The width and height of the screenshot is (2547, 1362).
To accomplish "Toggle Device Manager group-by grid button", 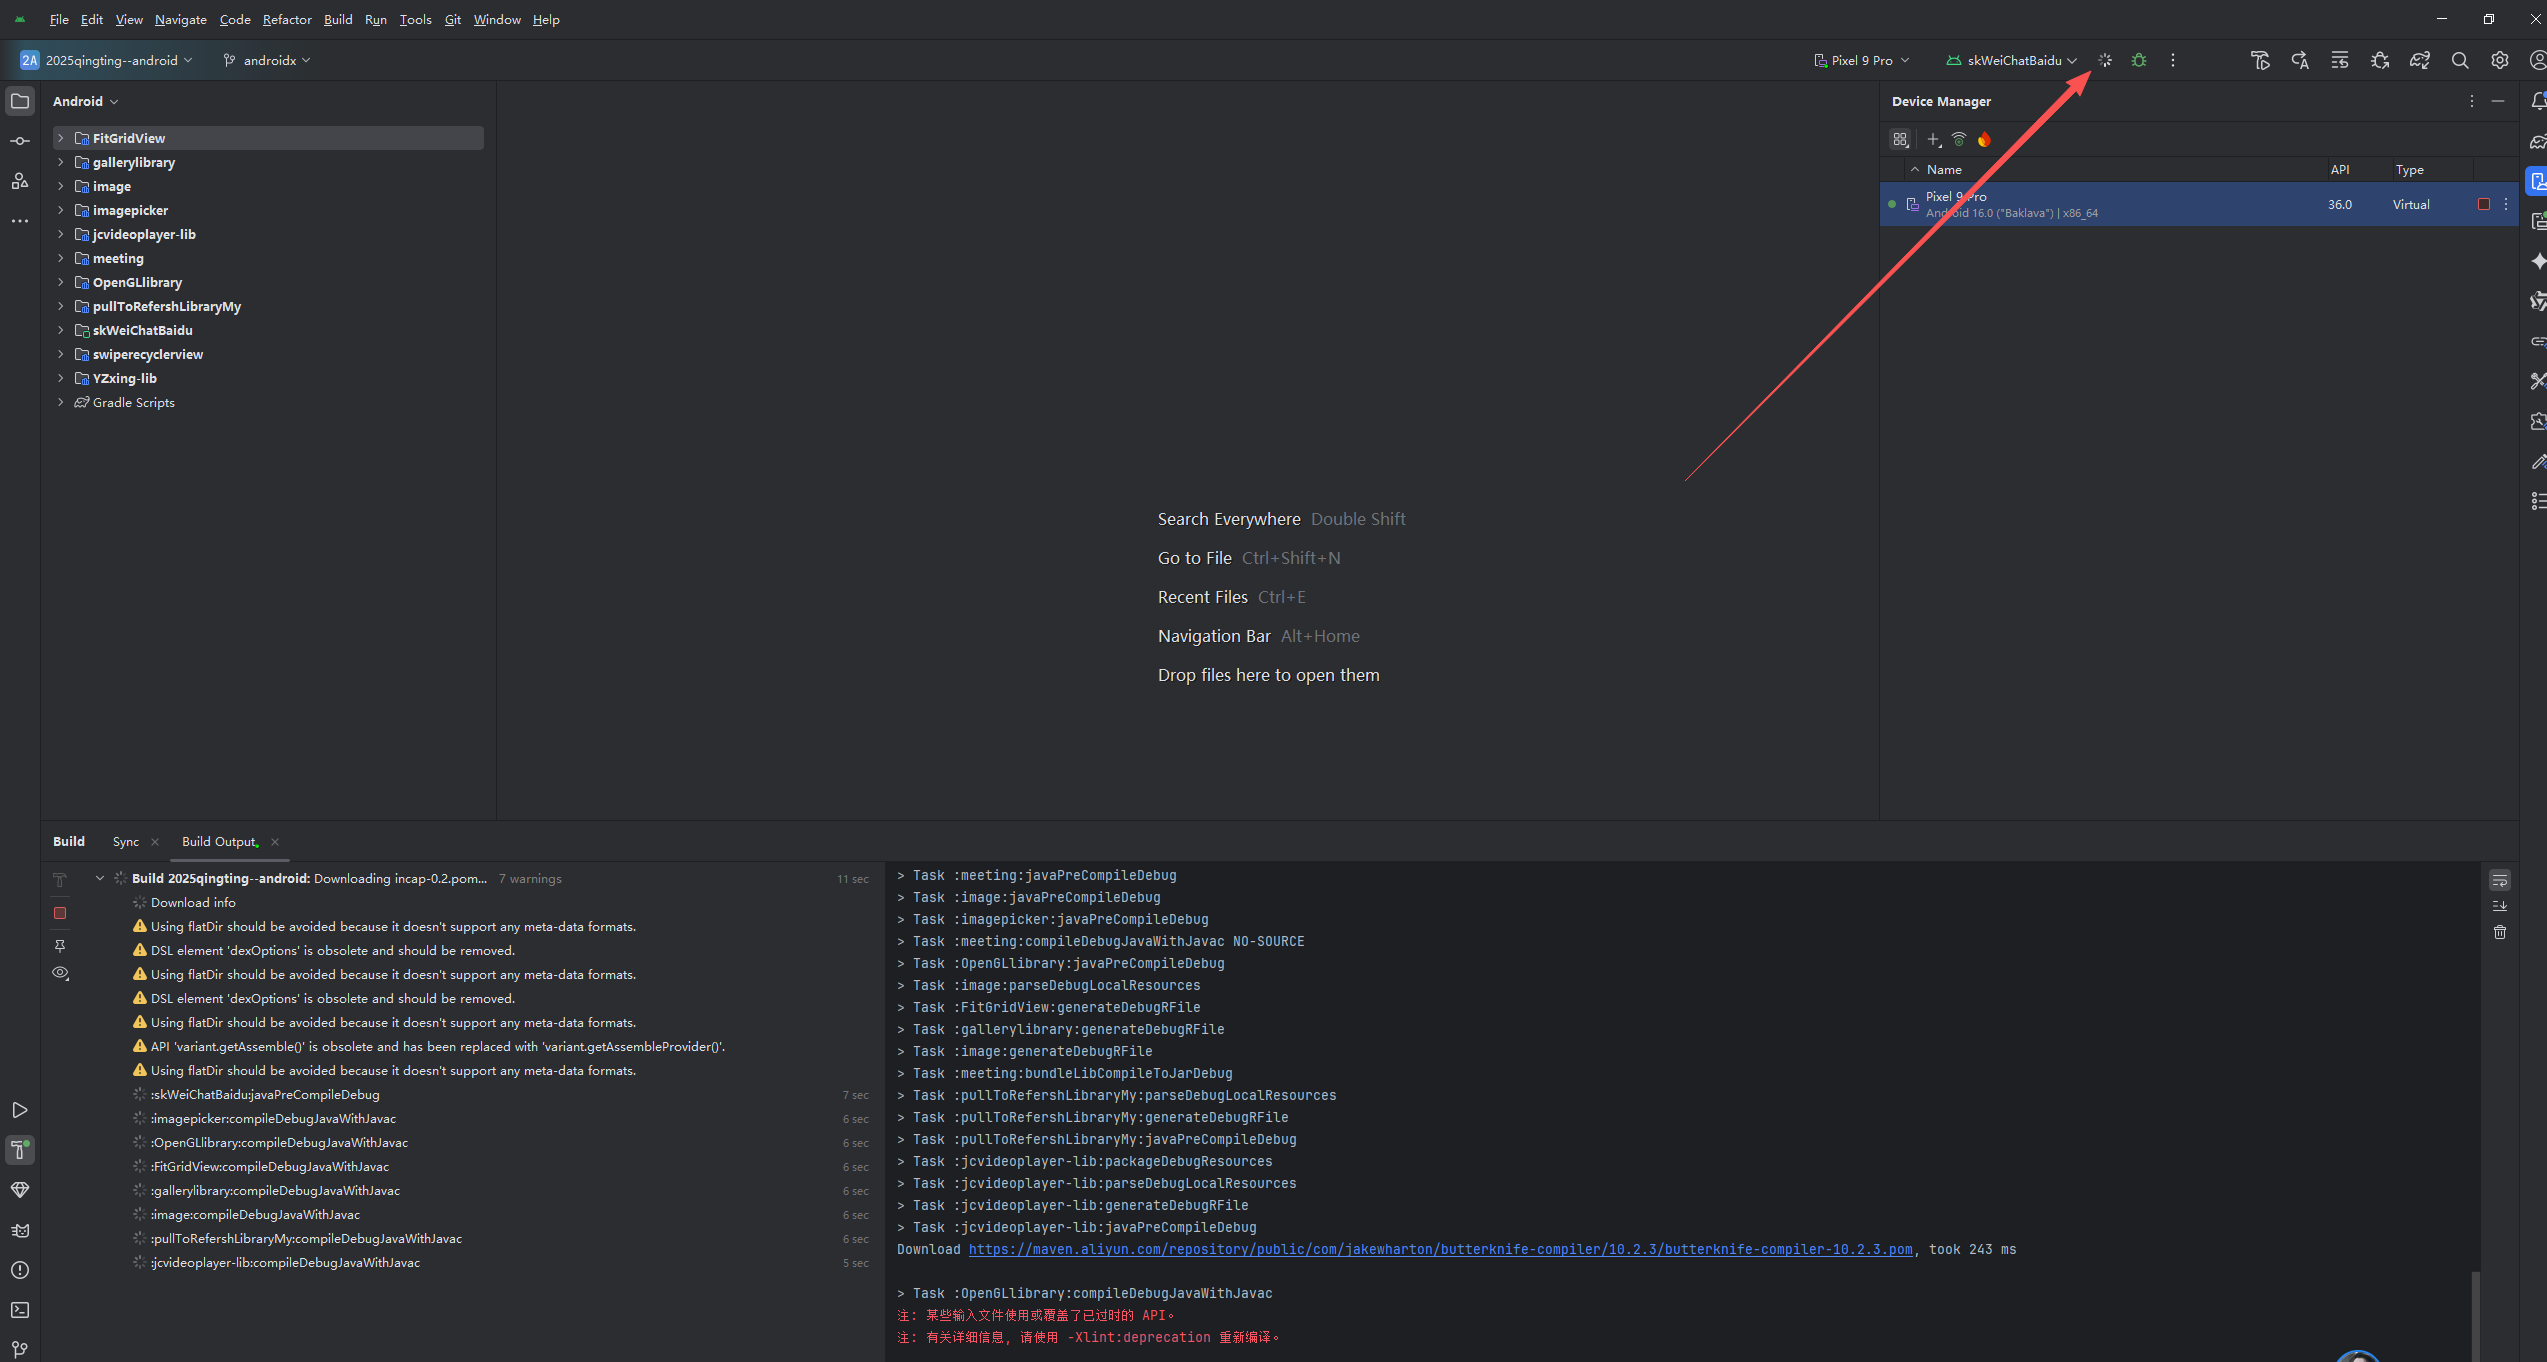I will tap(1900, 140).
